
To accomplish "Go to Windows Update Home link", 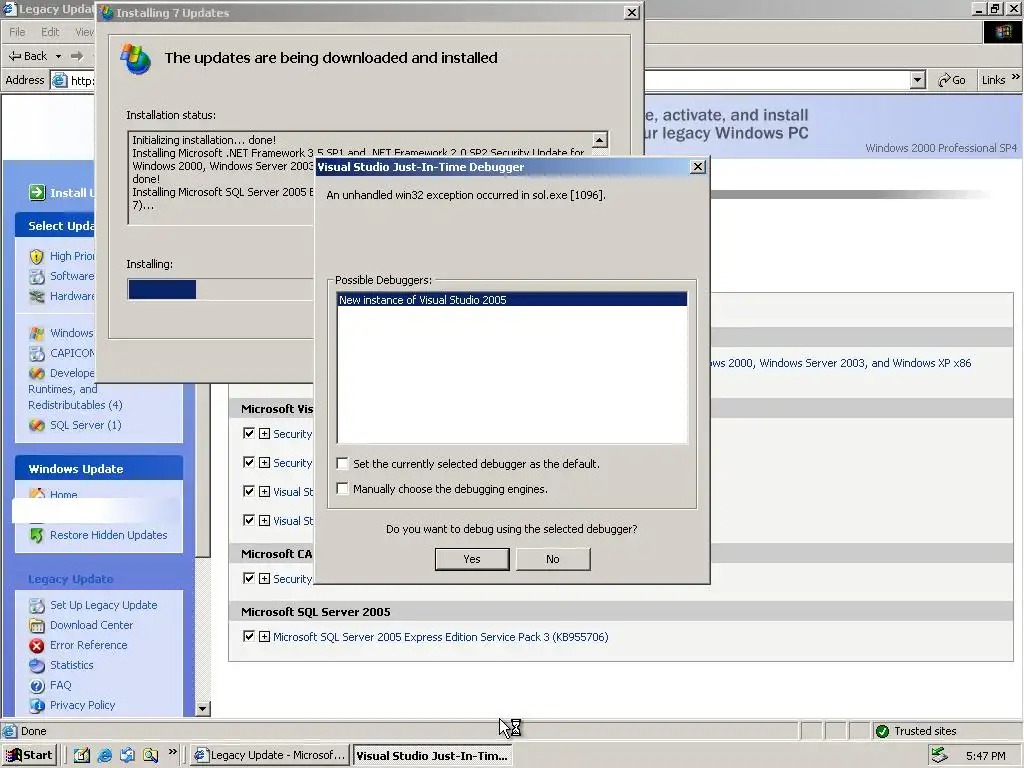I will tap(63, 494).
